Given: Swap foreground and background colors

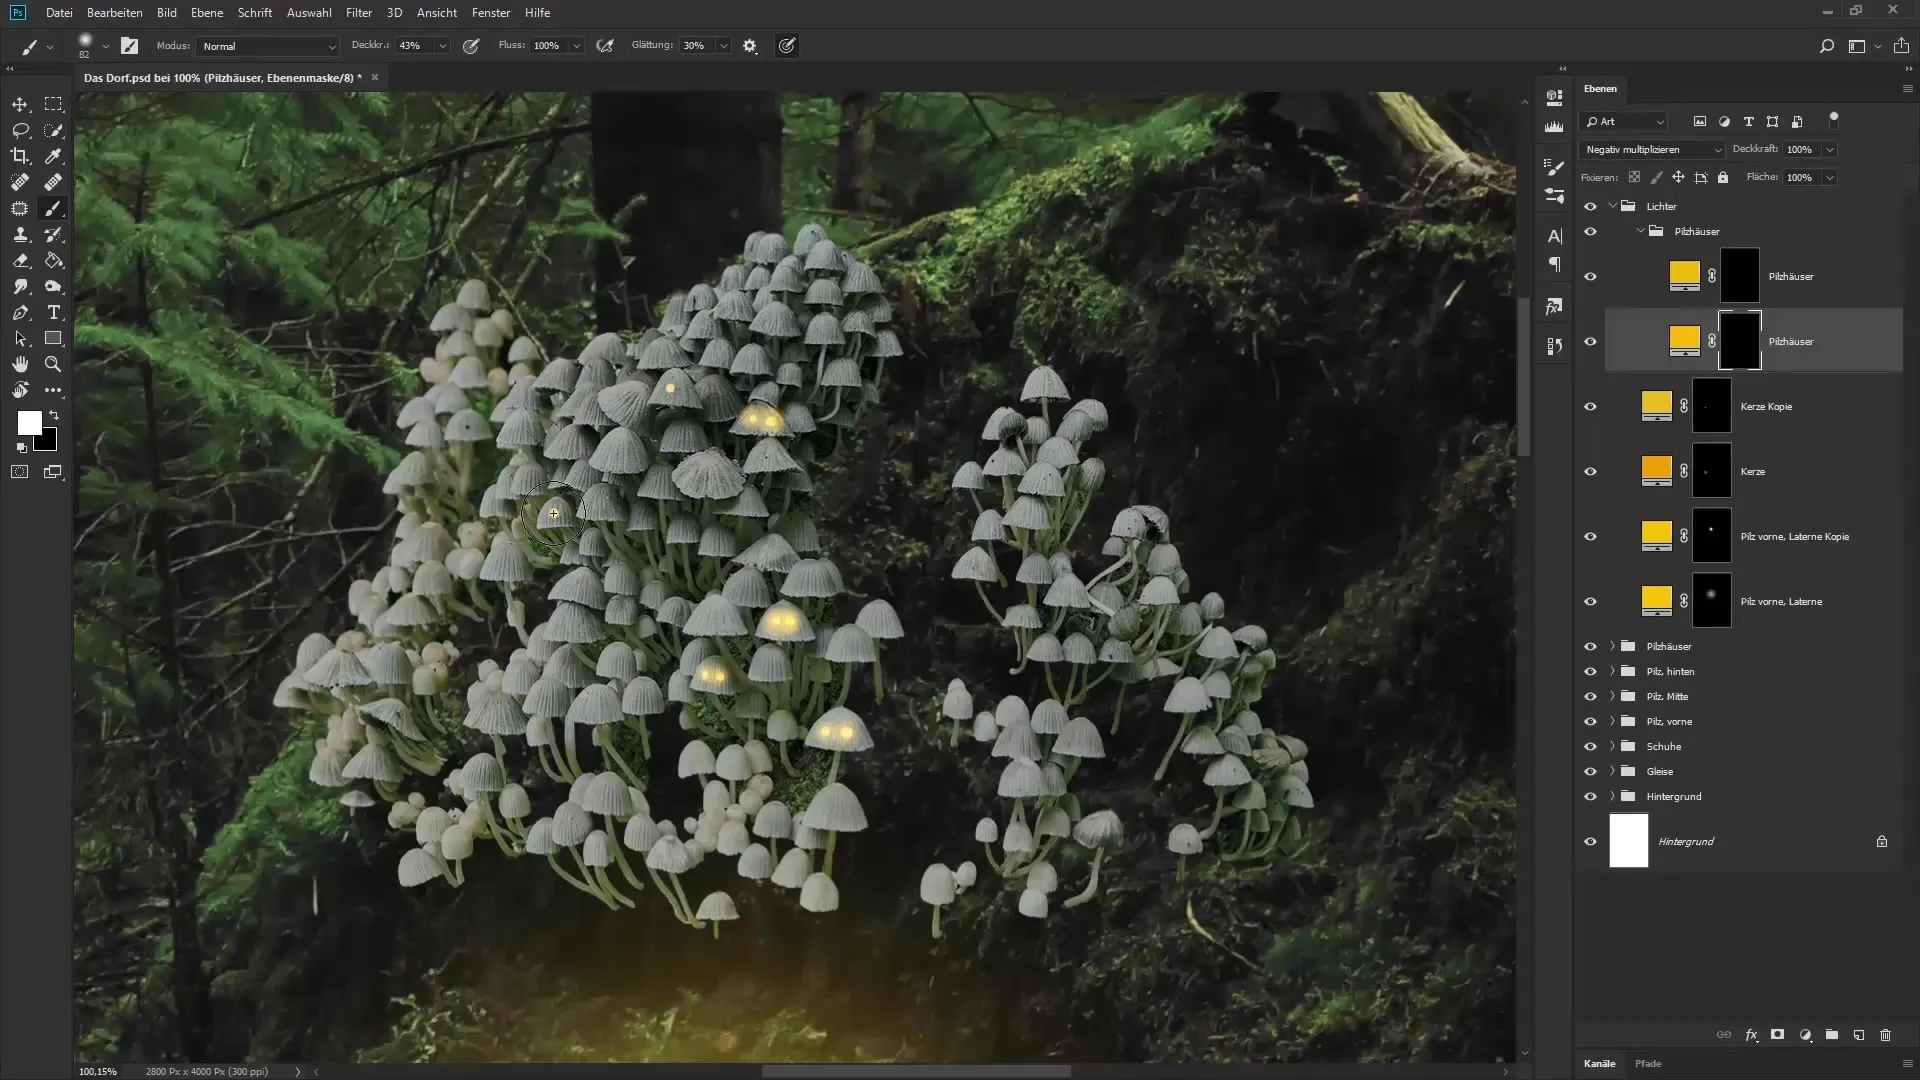Looking at the screenshot, I should [54, 414].
